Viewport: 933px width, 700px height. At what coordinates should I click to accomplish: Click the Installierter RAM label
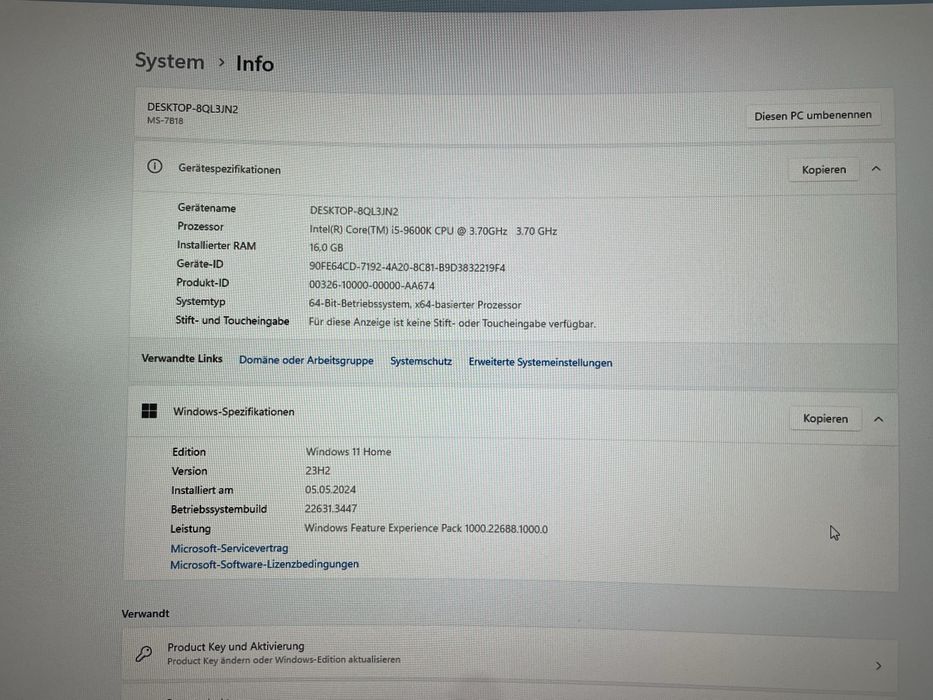(216, 245)
